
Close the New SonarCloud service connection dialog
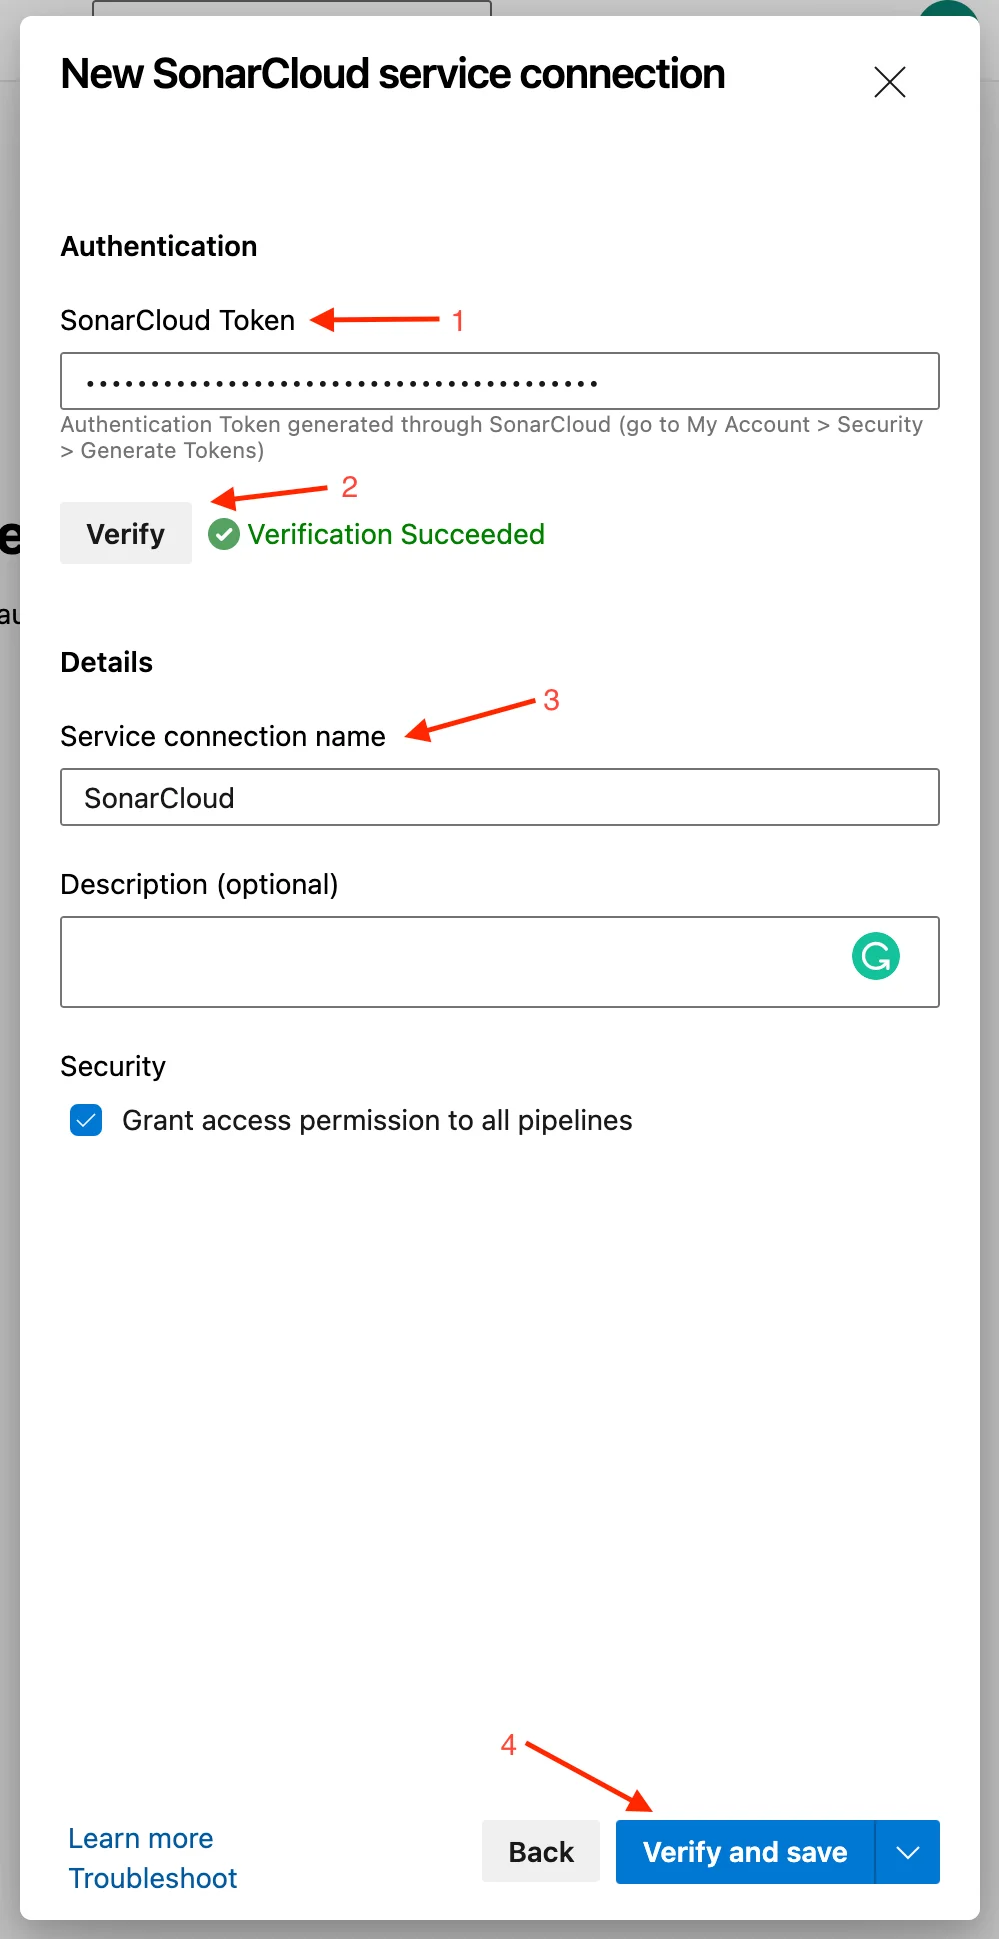point(889,81)
